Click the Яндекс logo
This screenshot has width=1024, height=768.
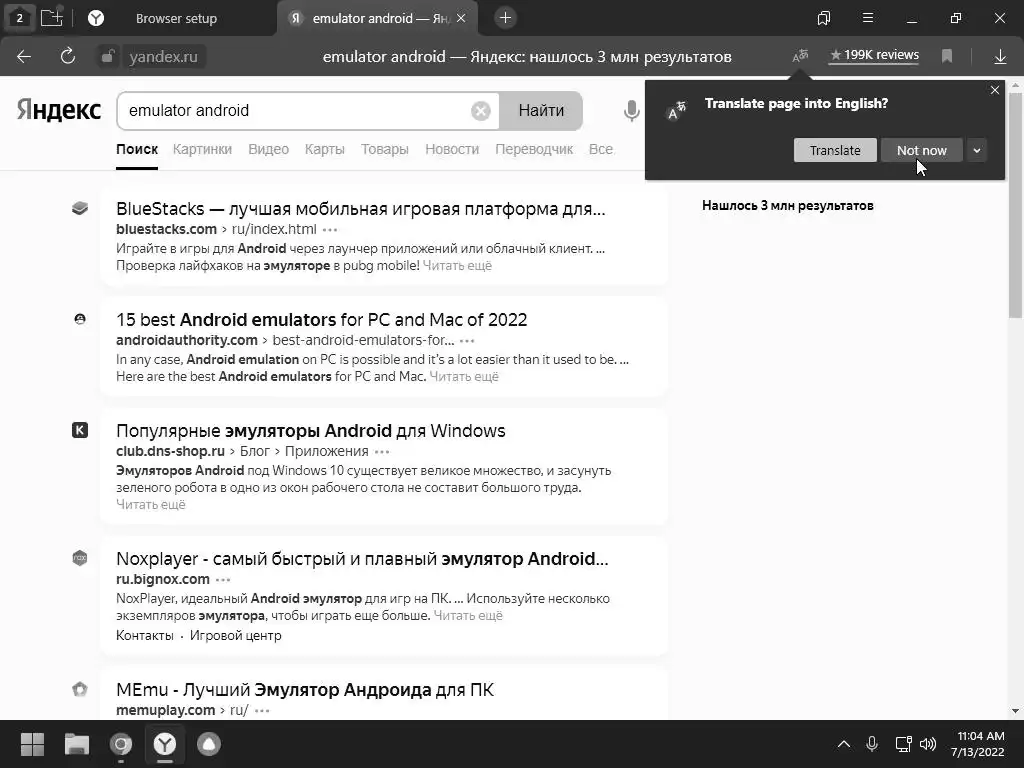(59, 110)
